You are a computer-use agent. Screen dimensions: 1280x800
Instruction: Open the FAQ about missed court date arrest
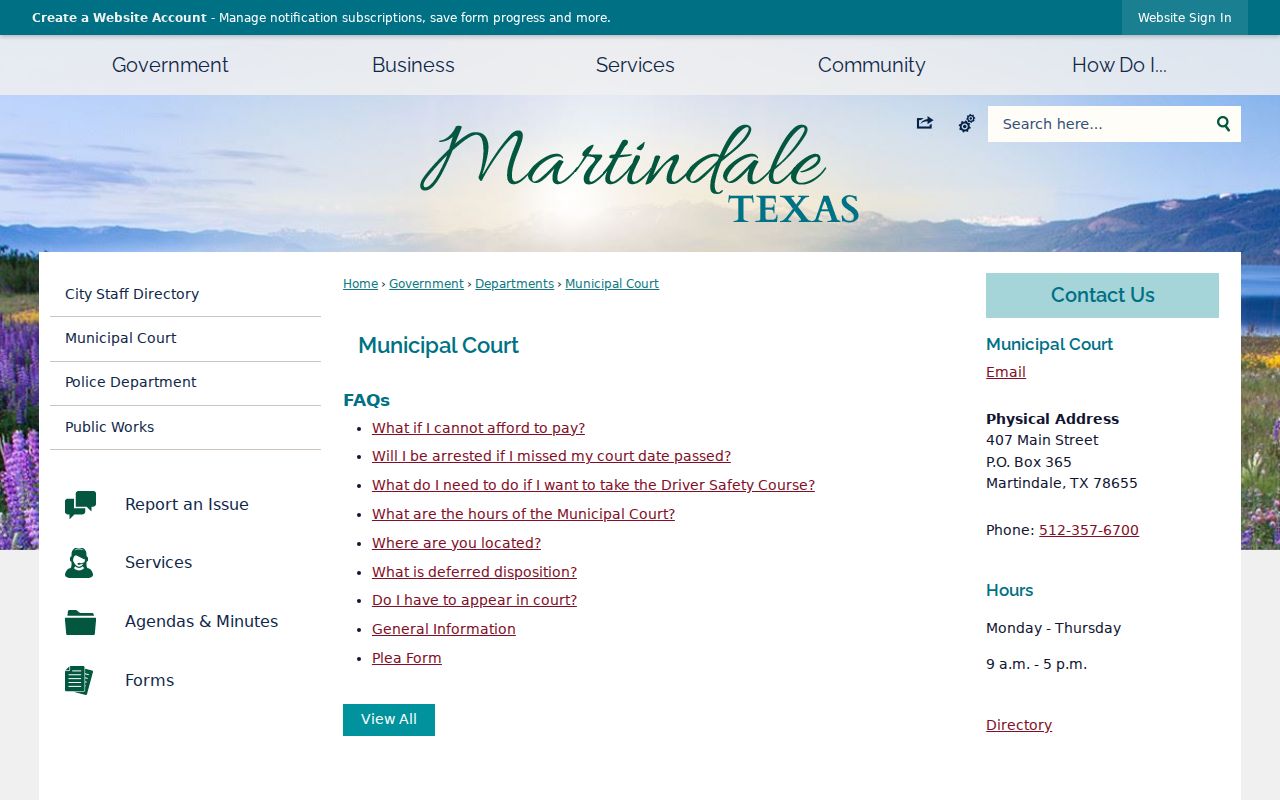(551, 456)
